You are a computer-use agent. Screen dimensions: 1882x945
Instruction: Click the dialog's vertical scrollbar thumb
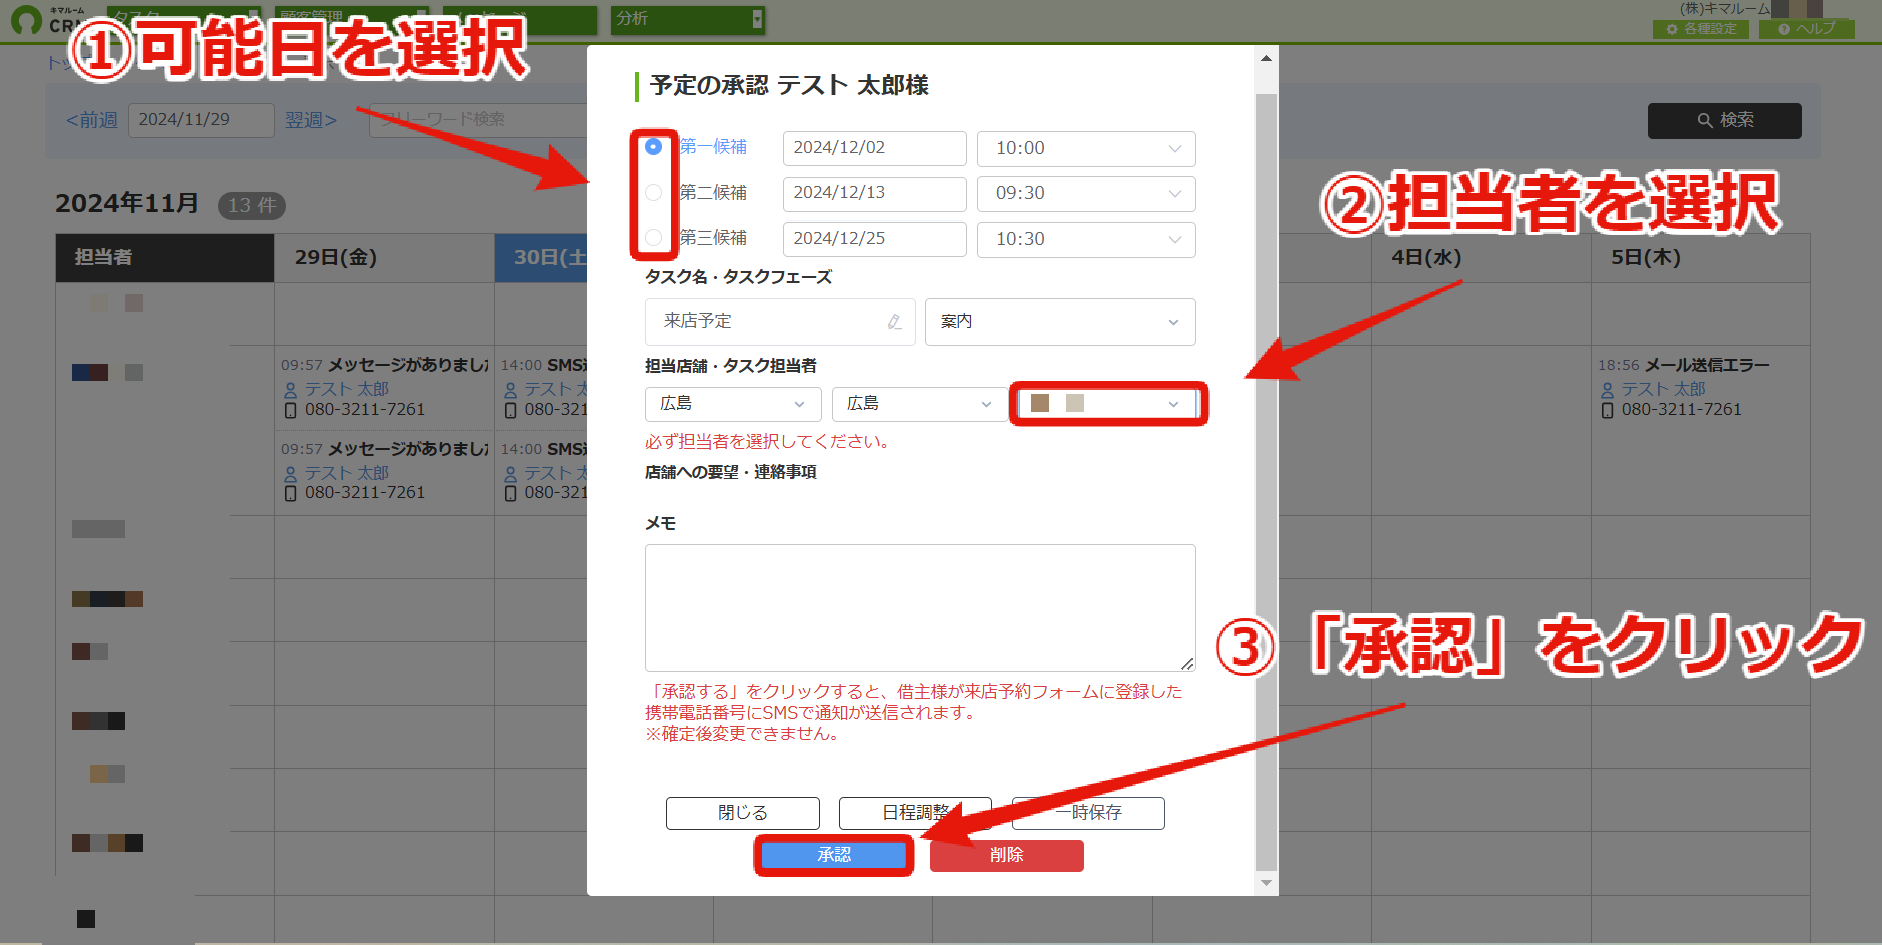click(1266, 480)
